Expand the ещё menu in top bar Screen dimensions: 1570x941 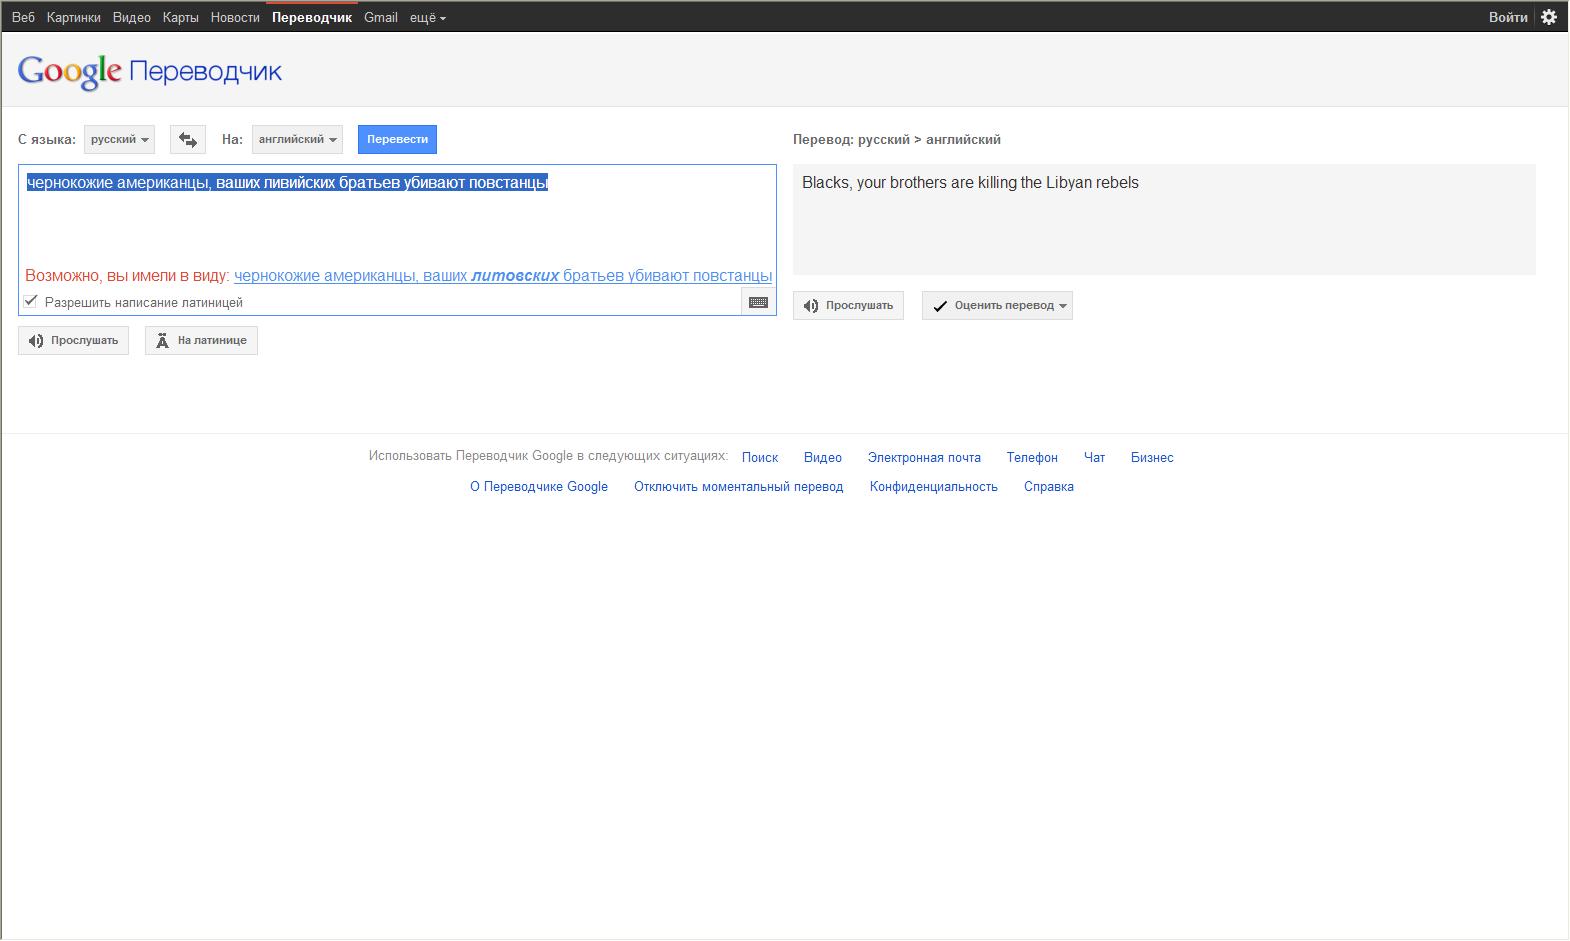tap(428, 17)
